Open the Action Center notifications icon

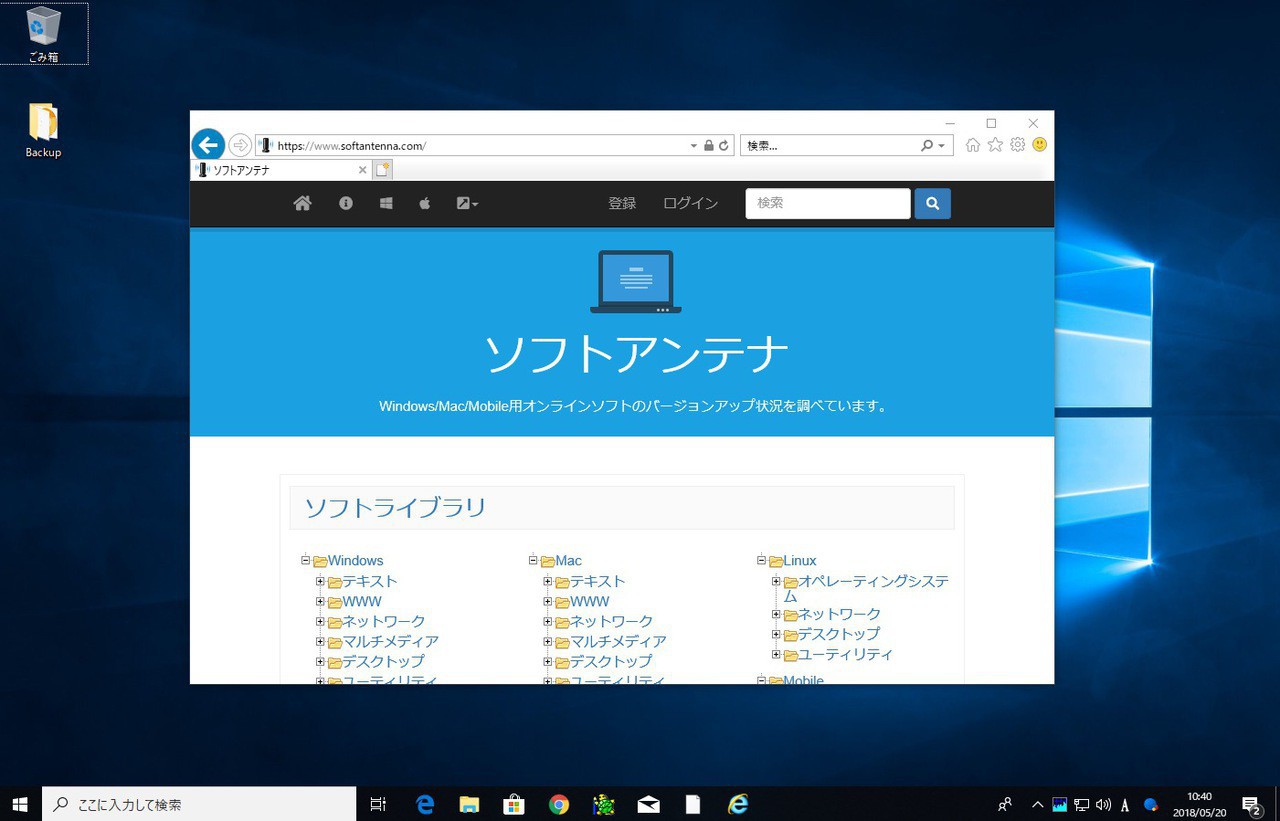pyautogui.click(x=1251, y=804)
